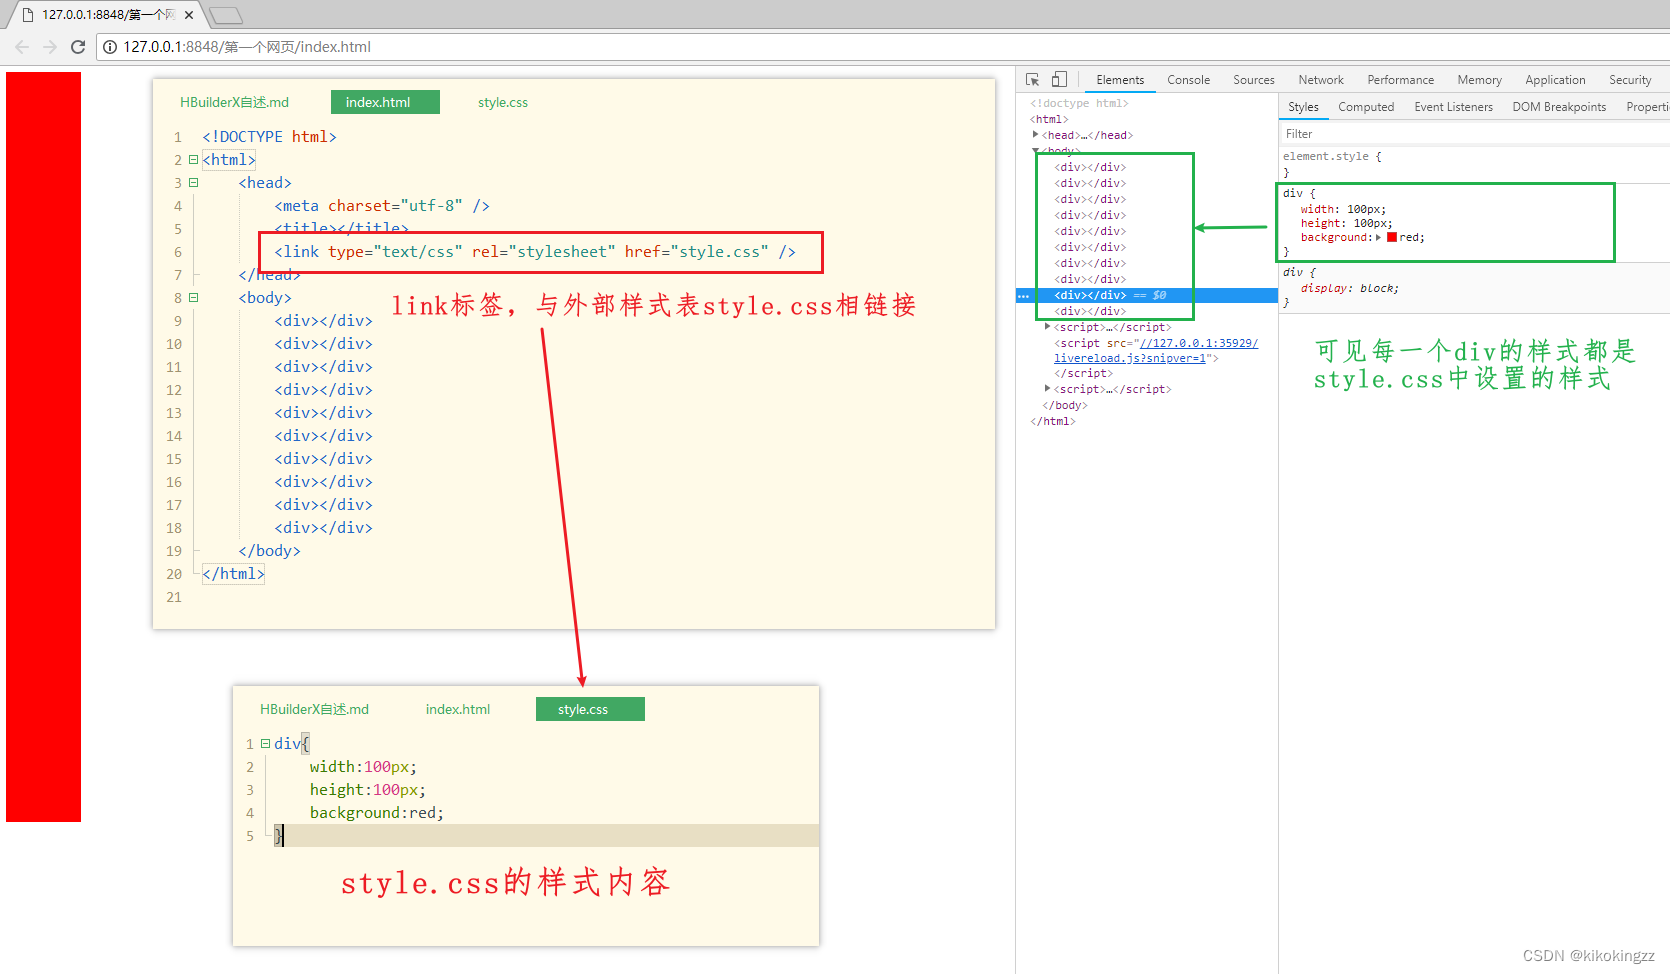Viewport: 1670px width, 974px height.
Task: Collapse the div rule fold marker in style.css
Action: click(x=265, y=744)
